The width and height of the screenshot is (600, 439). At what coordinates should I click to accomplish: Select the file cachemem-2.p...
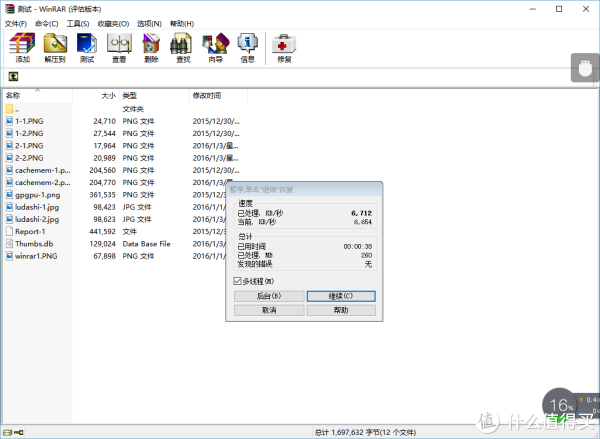(x=42, y=182)
